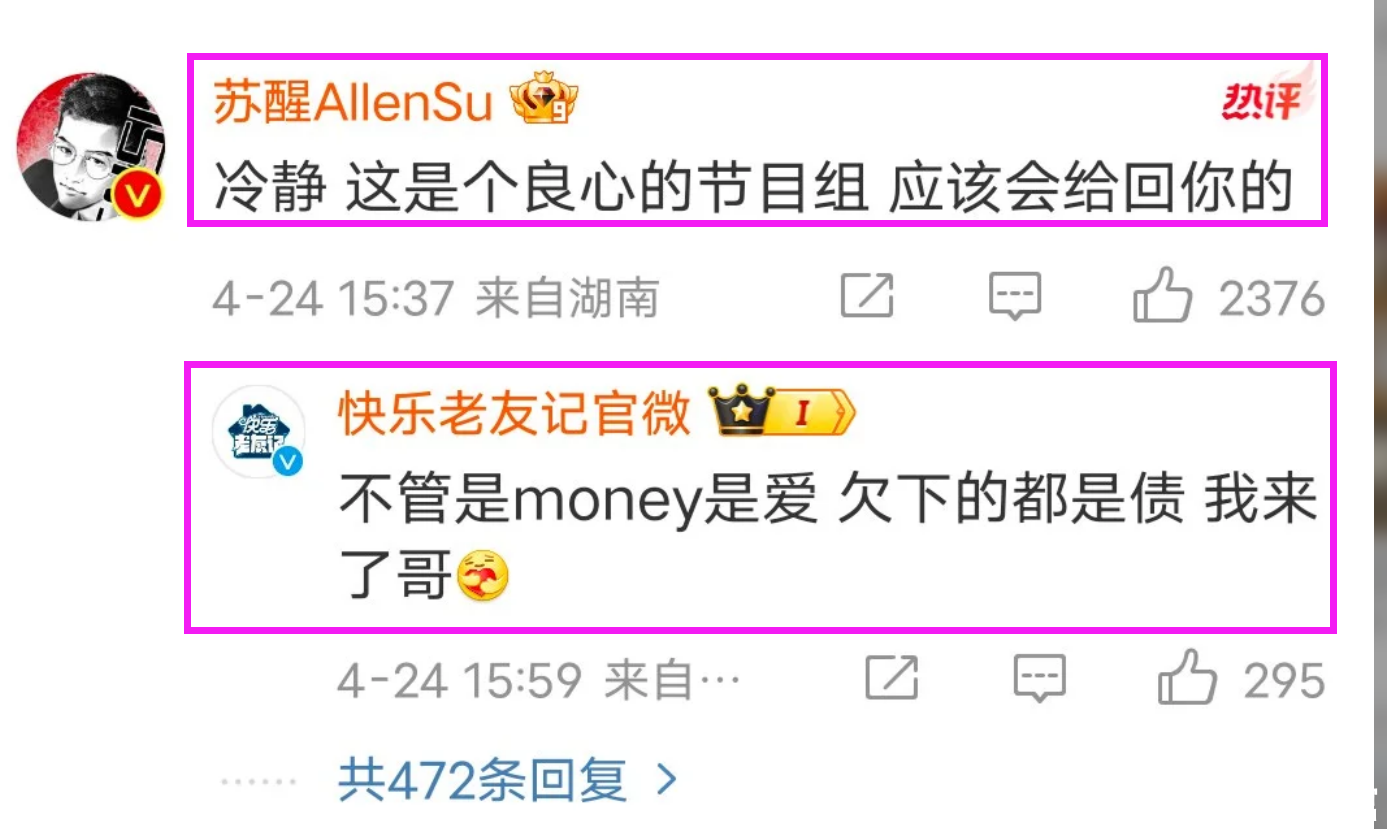
Task: Open 共472条回复 to view all replies
Action: point(483,779)
